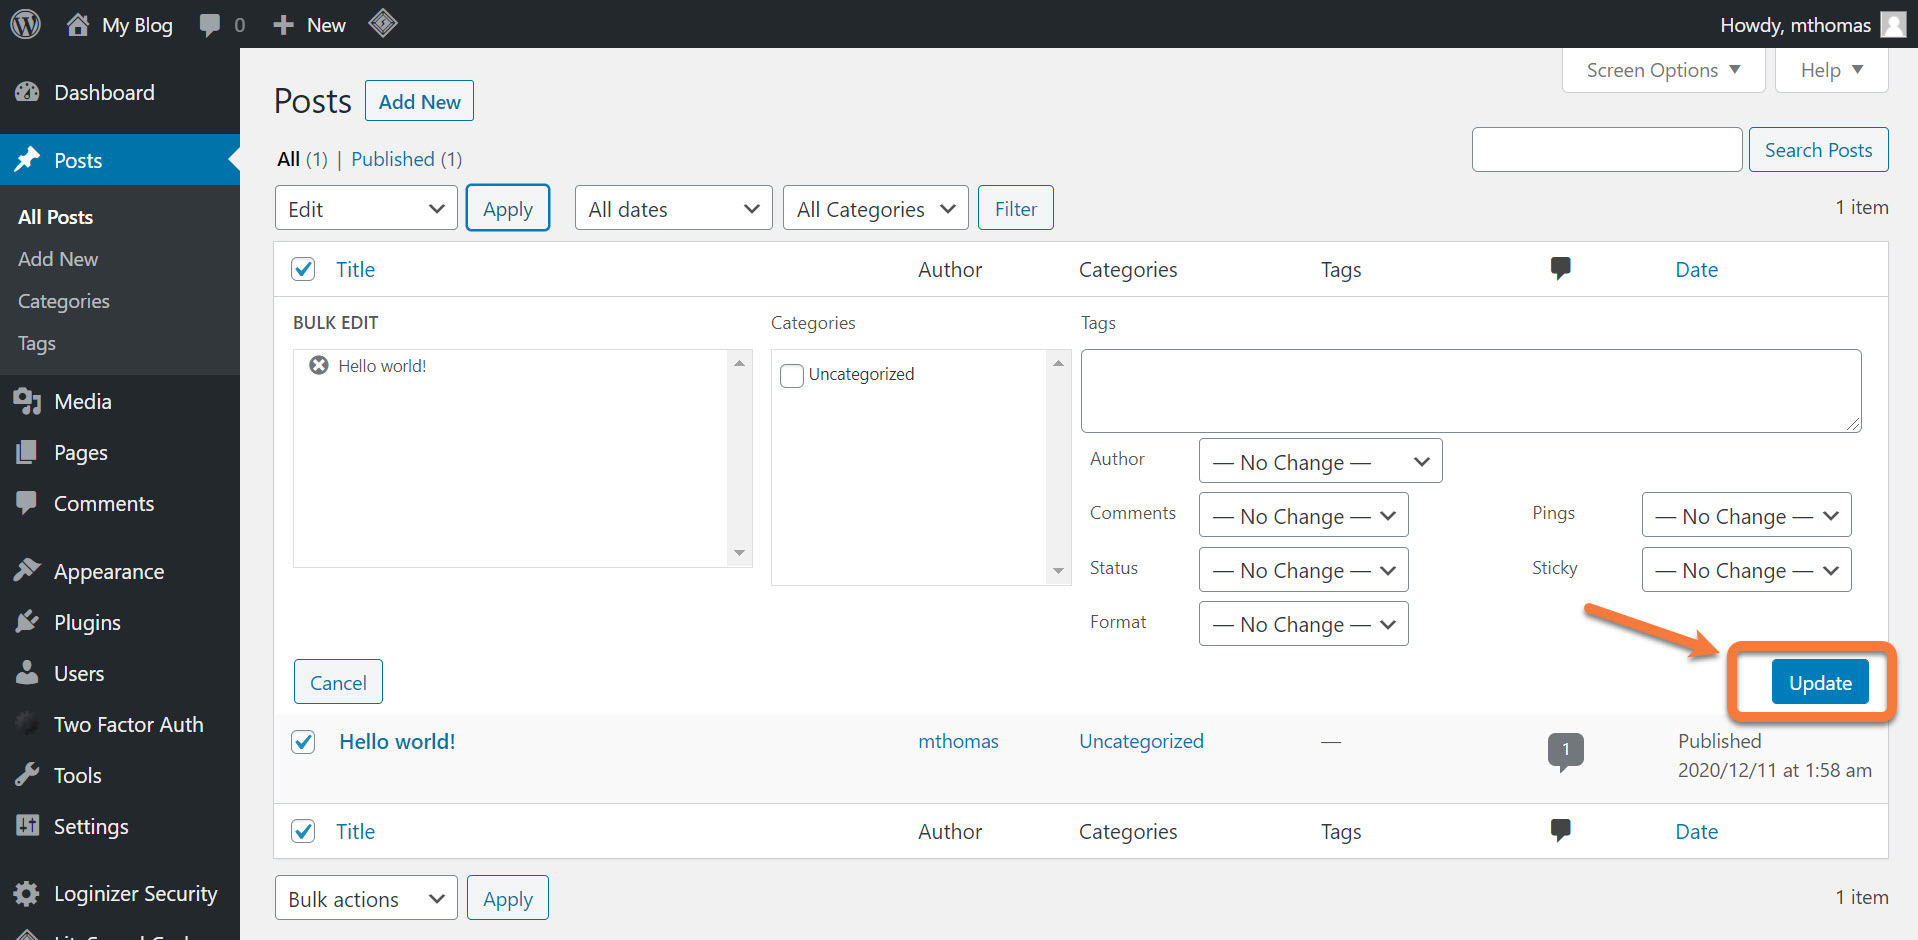The image size is (1918, 940).
Task: Open Tools using the wrench icon
Action: point(28,774)
